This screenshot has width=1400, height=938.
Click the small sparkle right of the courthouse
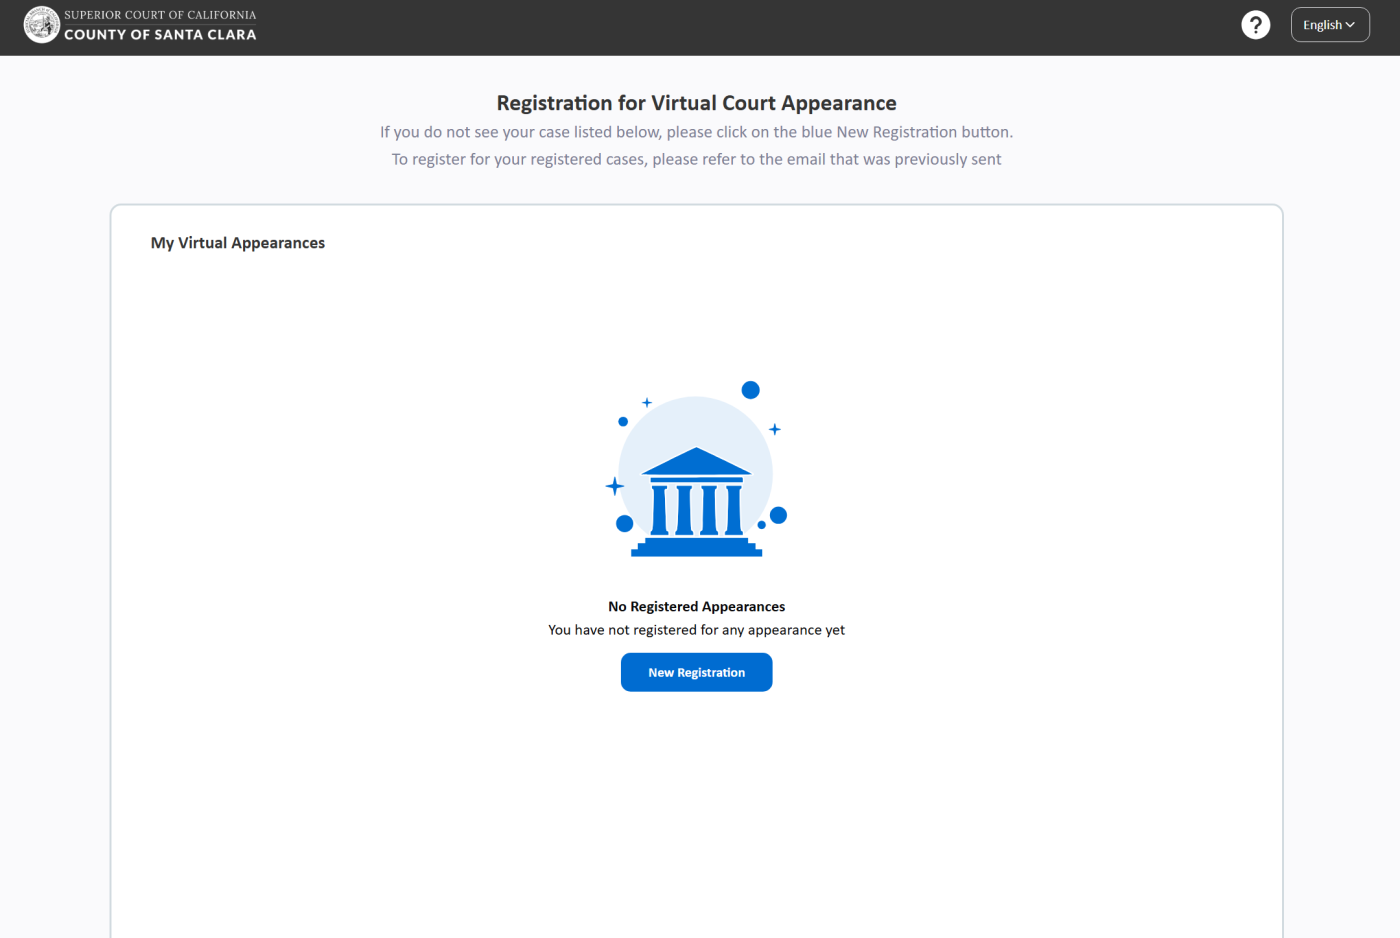(774, 429)
